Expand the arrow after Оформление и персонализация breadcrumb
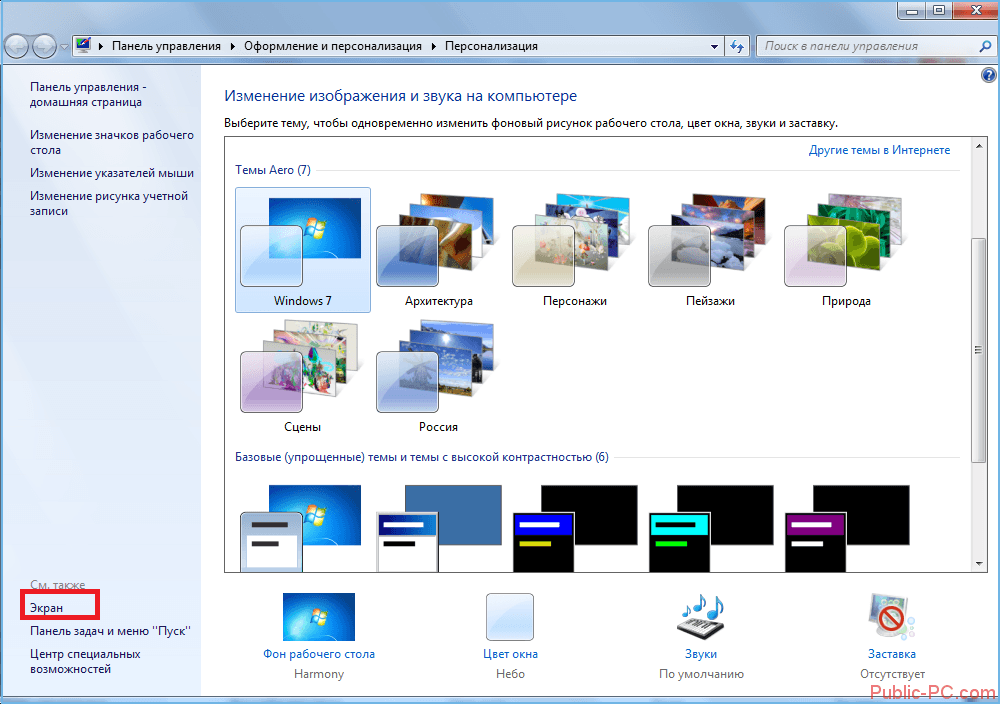The image size is (1000, 704). pyautogui.click(x=435, y=46)
